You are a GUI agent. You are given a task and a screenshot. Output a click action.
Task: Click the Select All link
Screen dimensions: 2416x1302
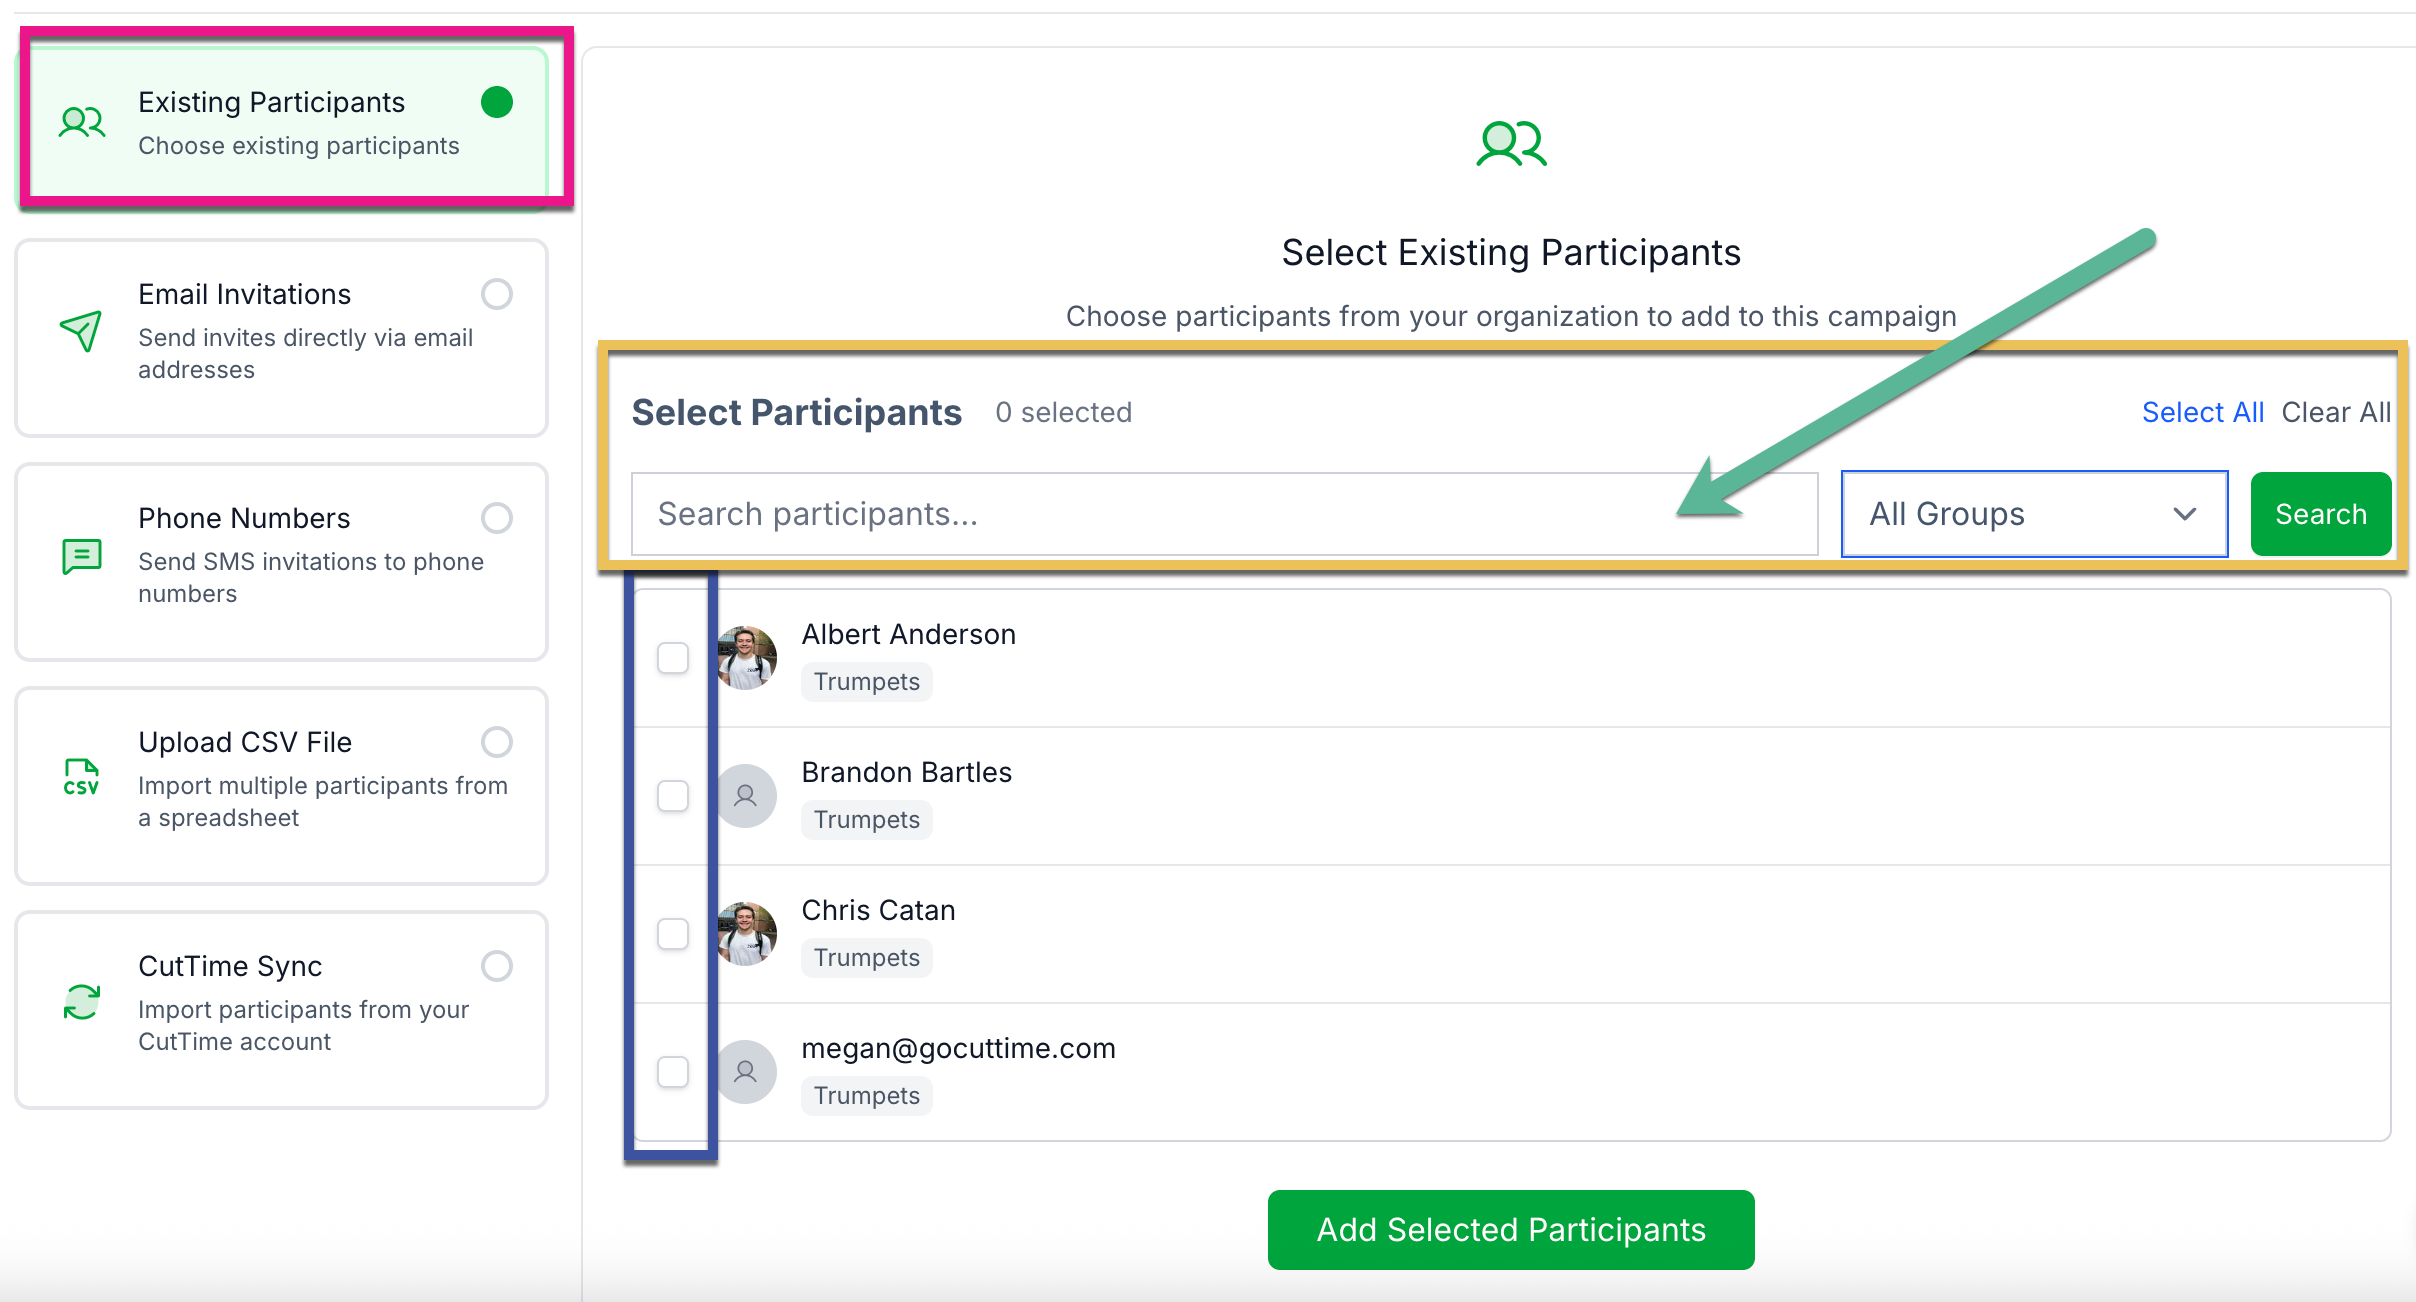click(x=2202, y=412)
